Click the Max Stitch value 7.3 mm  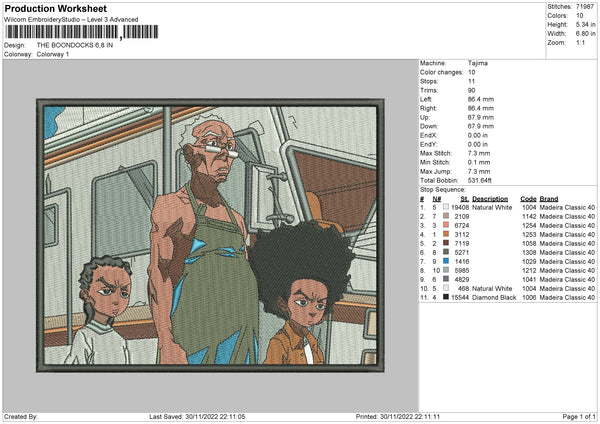(479, 153)
